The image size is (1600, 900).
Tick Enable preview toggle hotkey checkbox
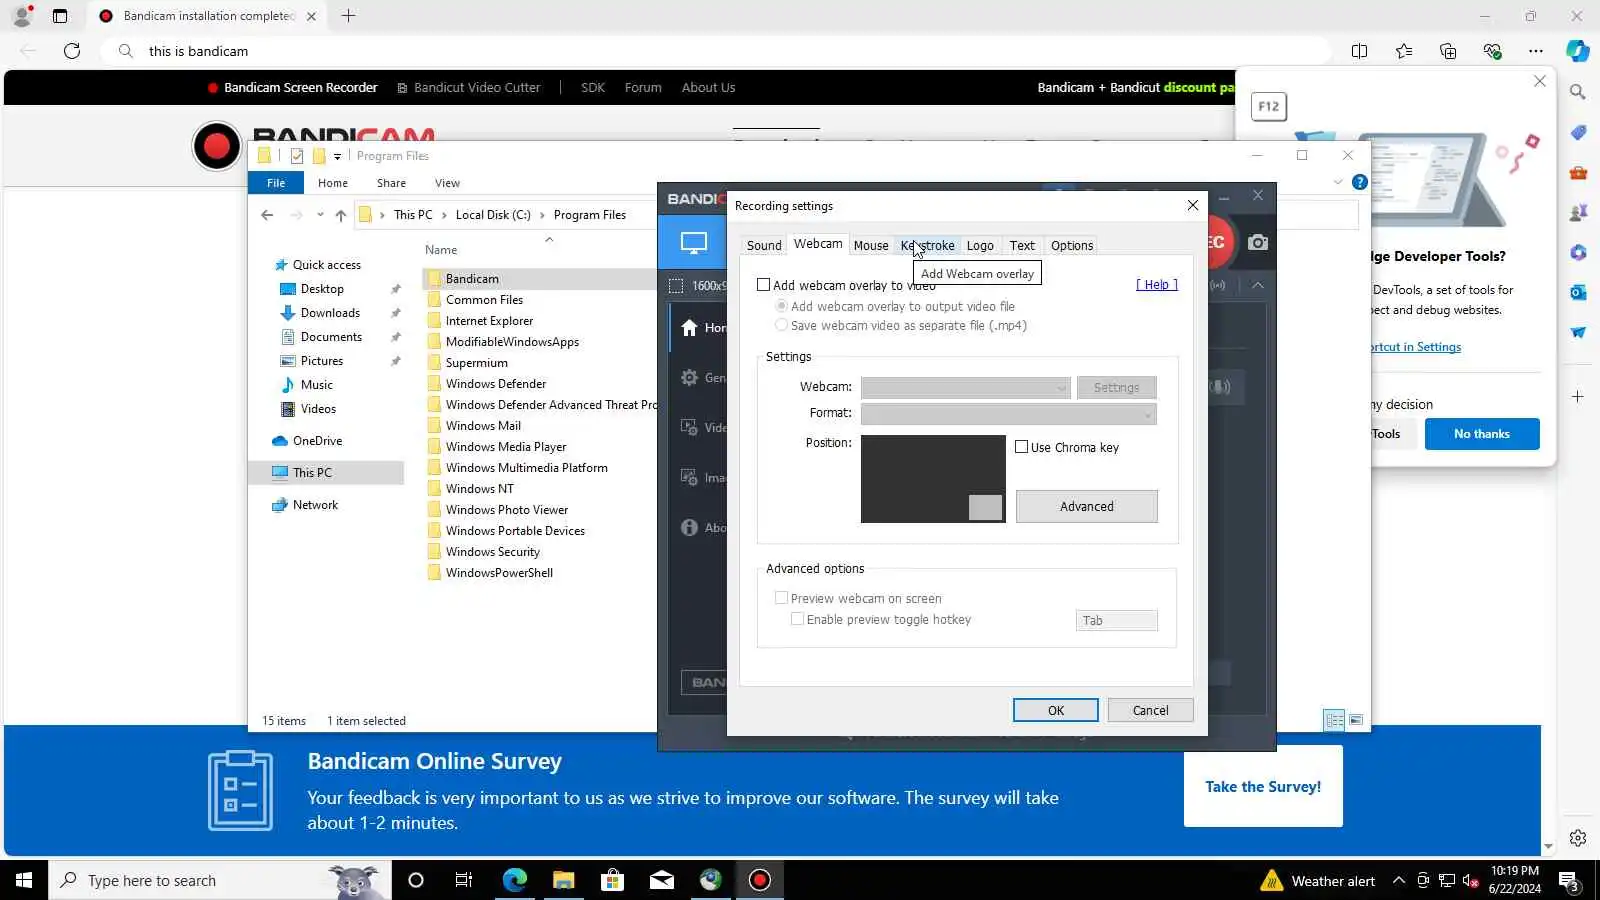coord(798,619)
